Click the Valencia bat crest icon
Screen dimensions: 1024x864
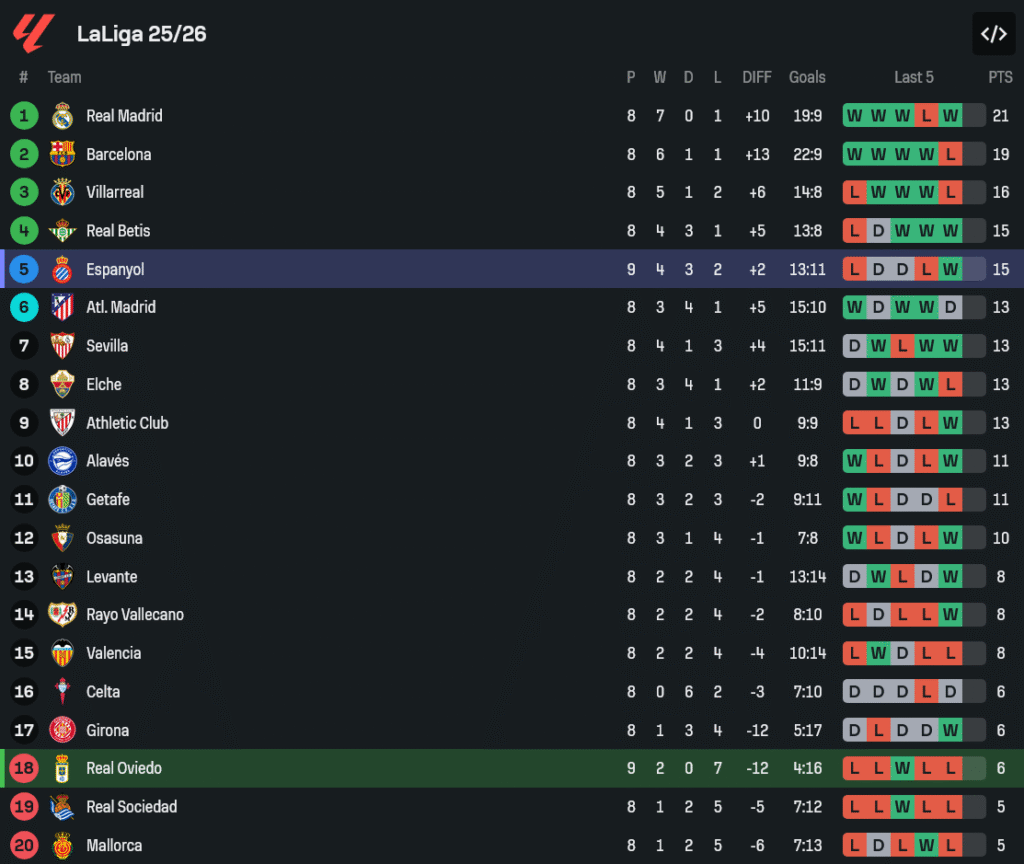coord(62,653)
